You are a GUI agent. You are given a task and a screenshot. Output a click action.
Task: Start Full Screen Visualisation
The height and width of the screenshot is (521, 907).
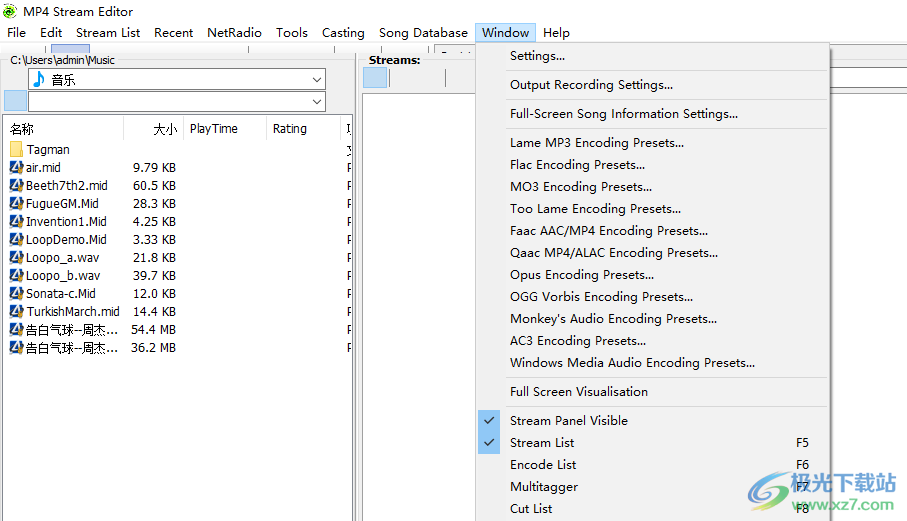[x=652, y=391]
